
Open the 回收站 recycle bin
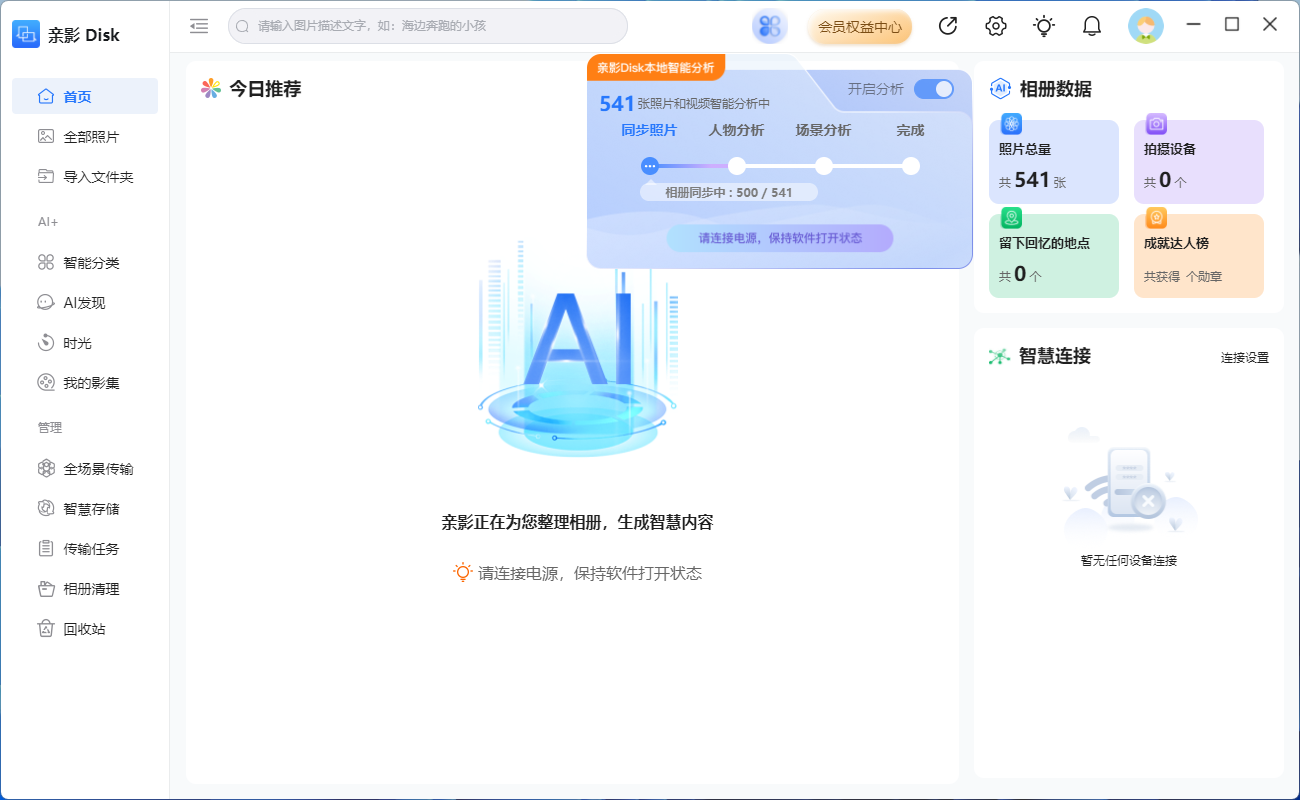[x=84, y=629]
